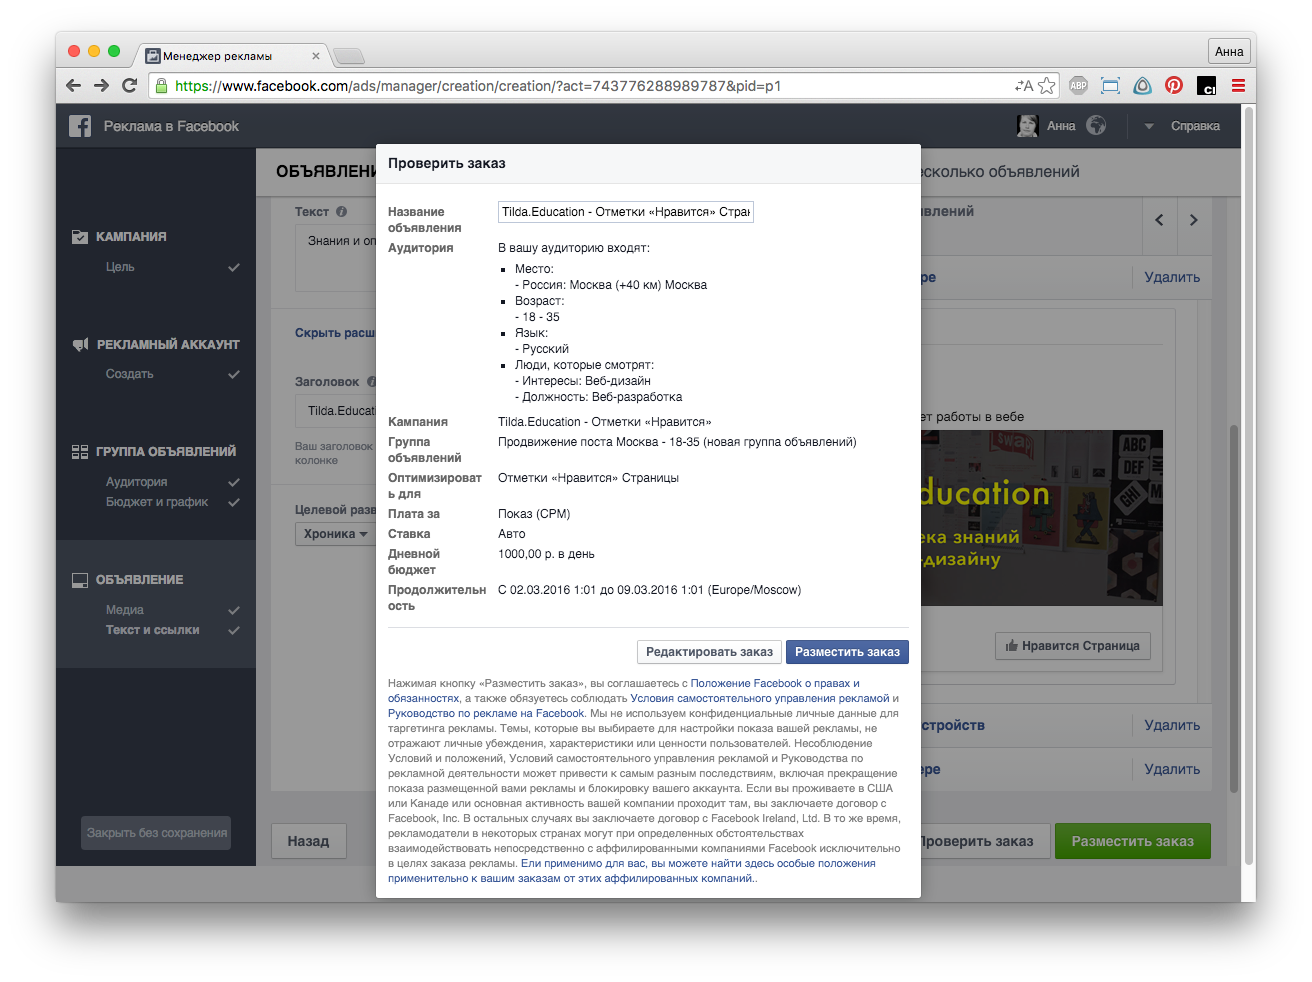Bookmark page with star icon
The width and height of the screenshot is (1312, 982).
1047,86
